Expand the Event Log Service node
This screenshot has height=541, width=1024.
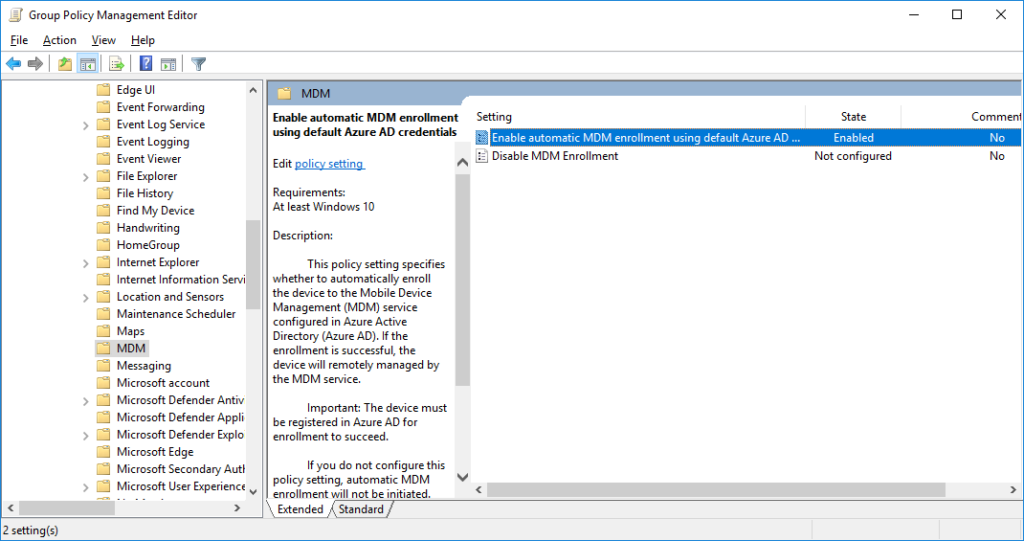tap(86, 125)
